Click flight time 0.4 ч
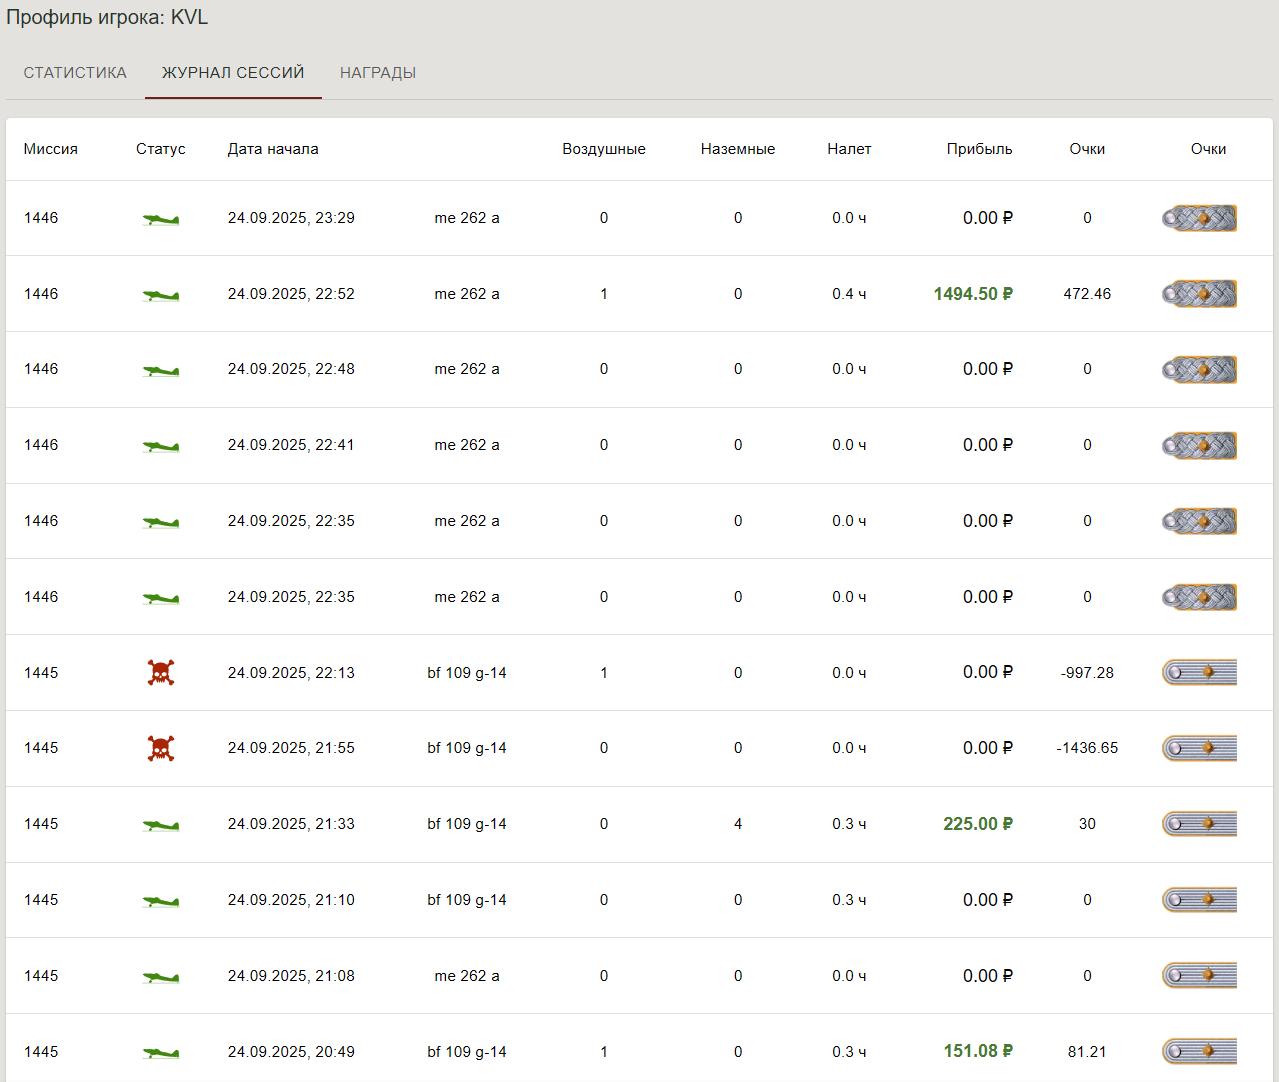 pos(849,294)
